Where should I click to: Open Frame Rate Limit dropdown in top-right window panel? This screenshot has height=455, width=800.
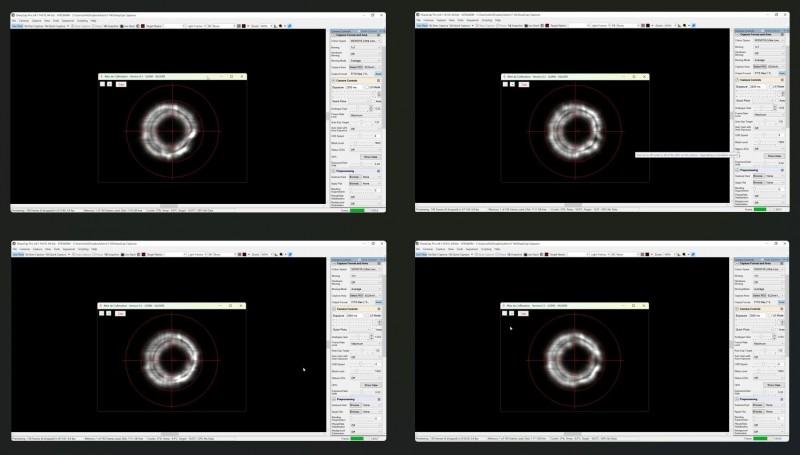tap(768, 115)
